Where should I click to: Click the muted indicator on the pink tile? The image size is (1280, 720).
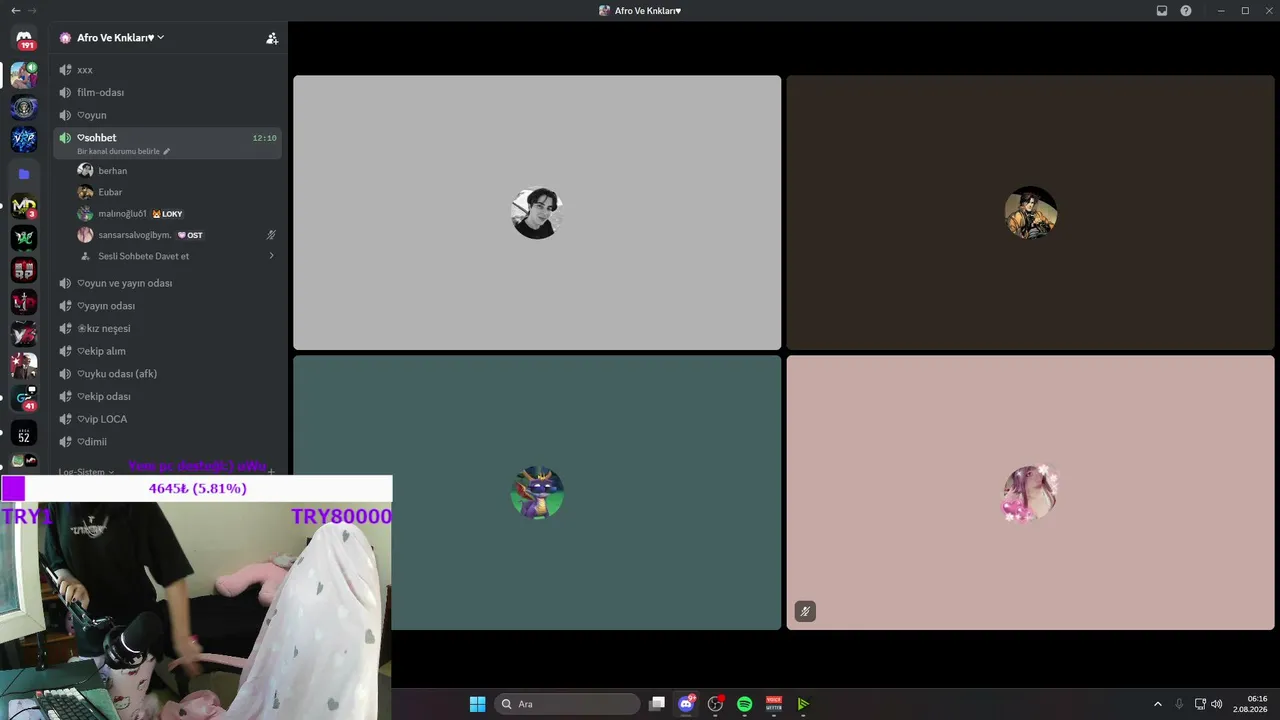click(x=805, y=611)
